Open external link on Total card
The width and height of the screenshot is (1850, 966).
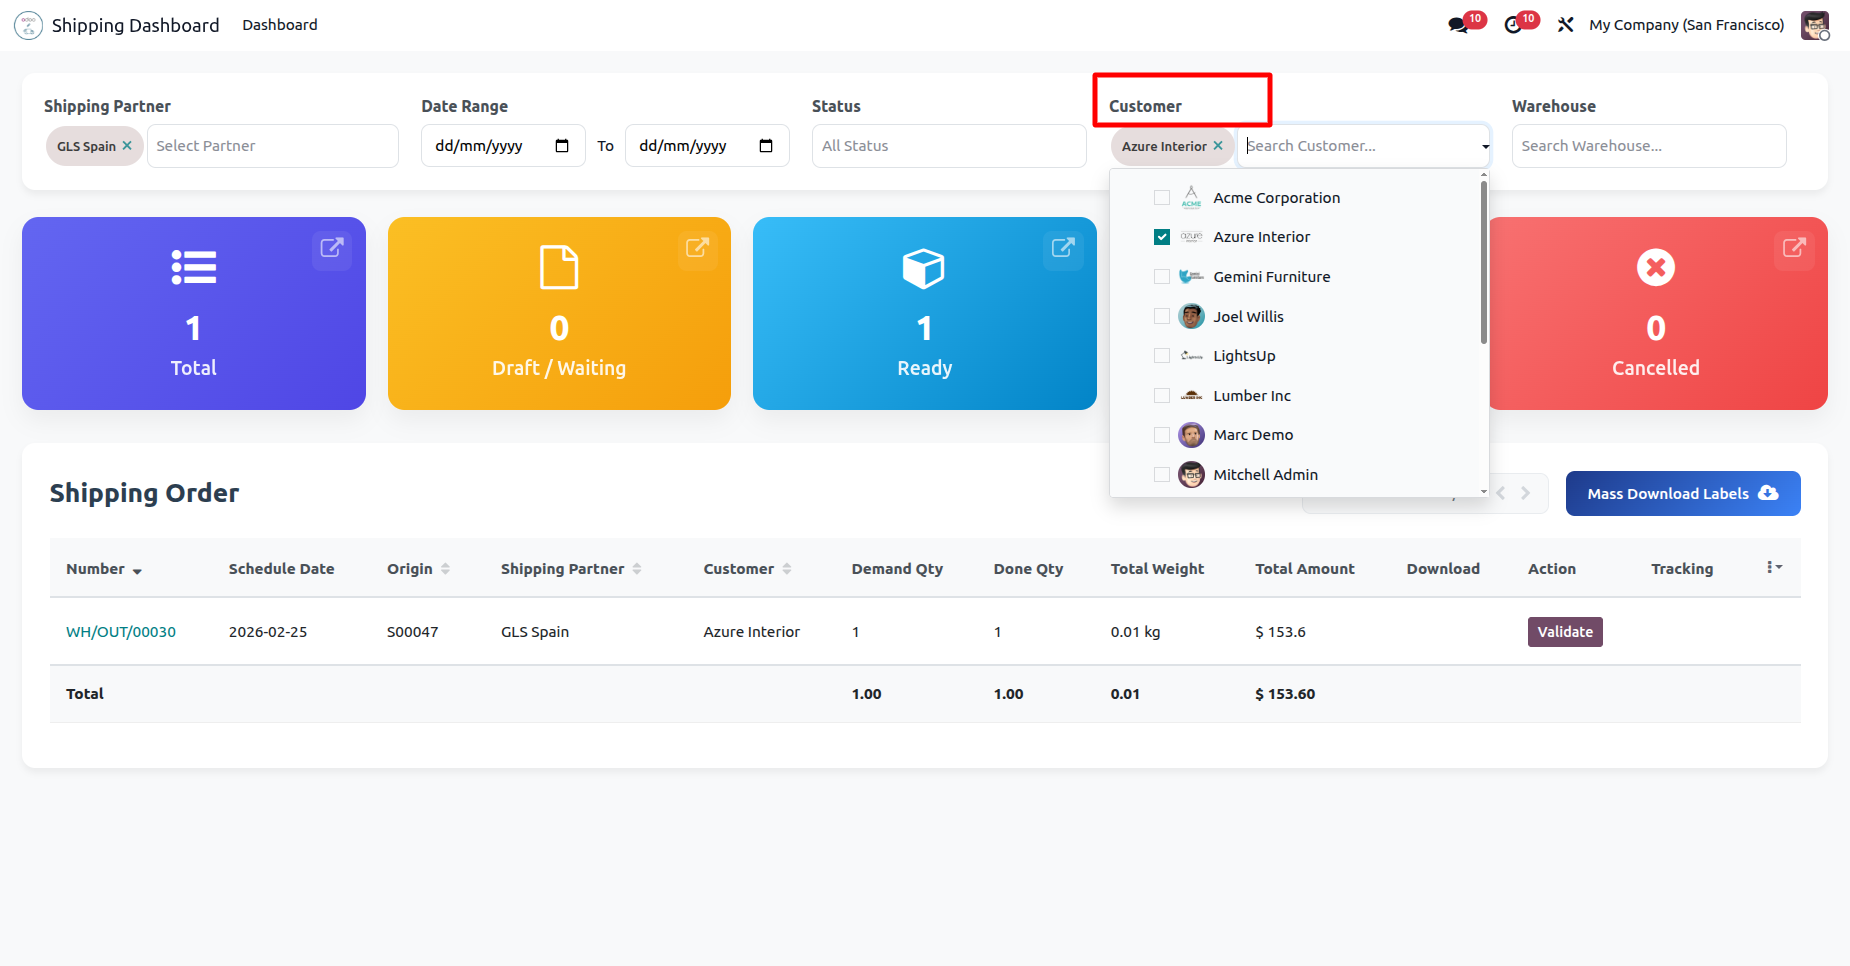point(331,247)
